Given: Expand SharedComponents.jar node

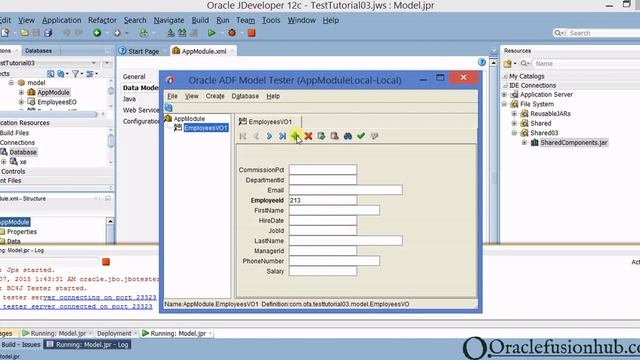Looking at the screenshot, I should click(524, 142).
